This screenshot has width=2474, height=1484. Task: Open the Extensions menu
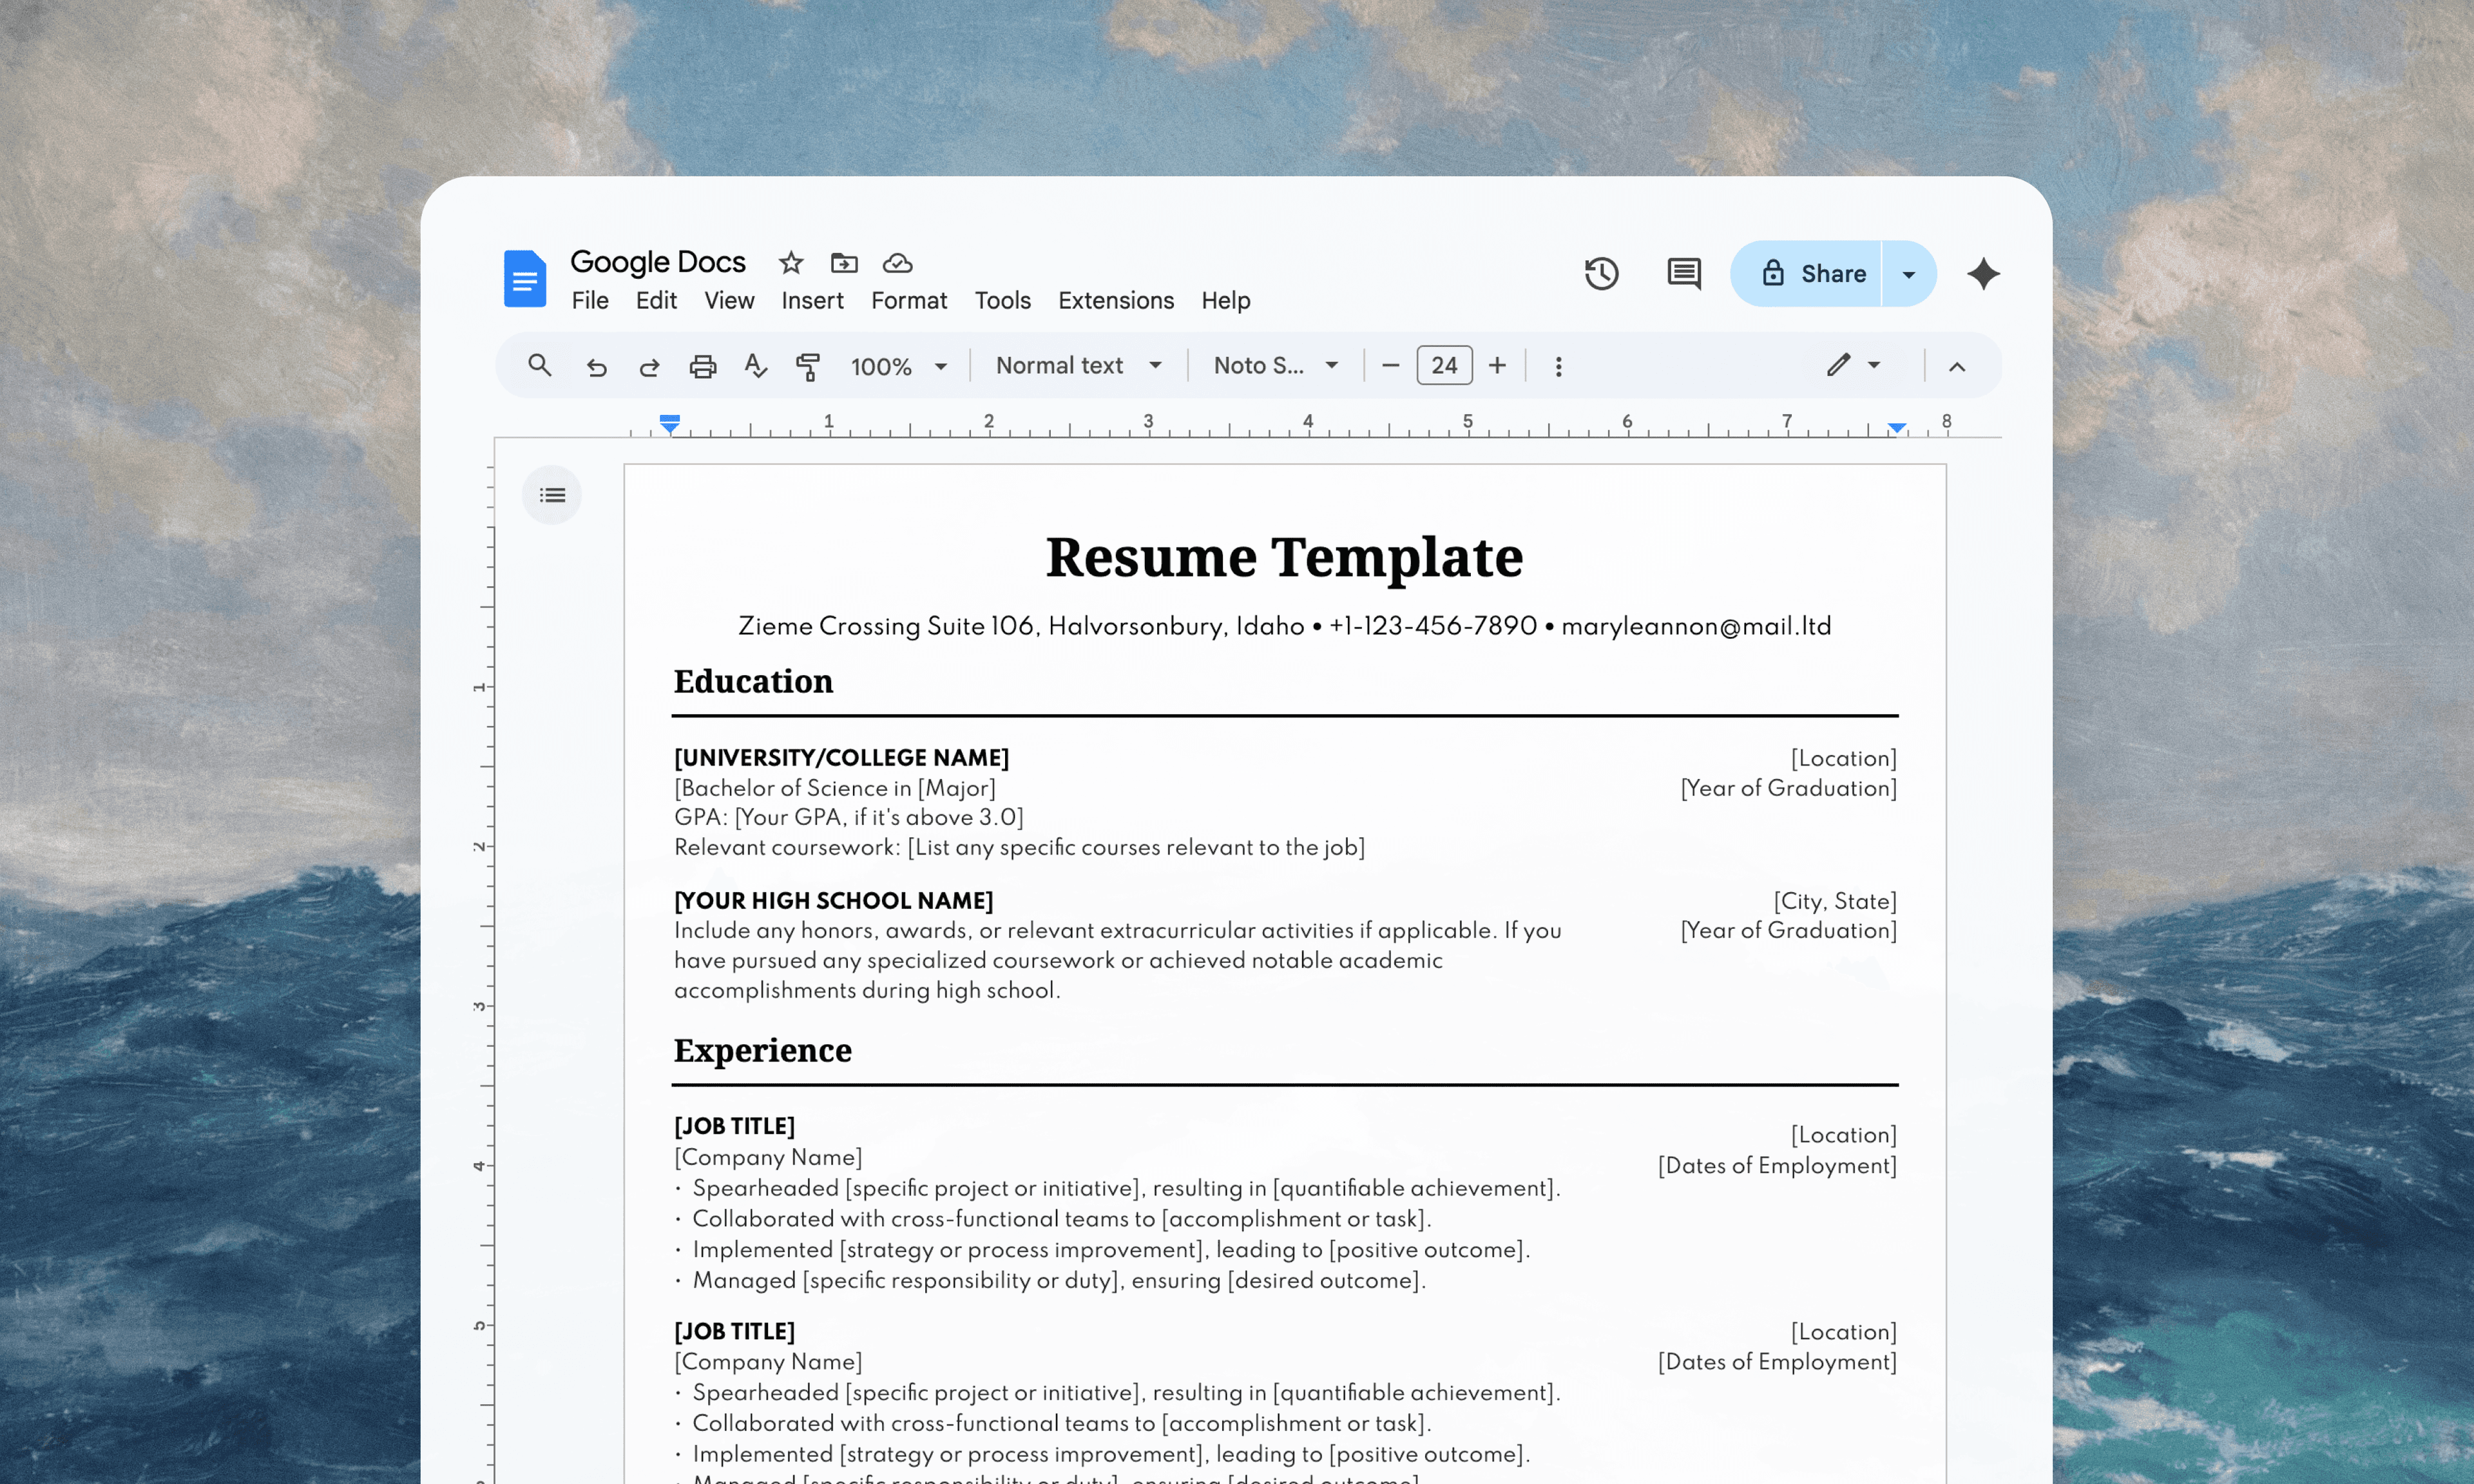tap(1116, 300)
